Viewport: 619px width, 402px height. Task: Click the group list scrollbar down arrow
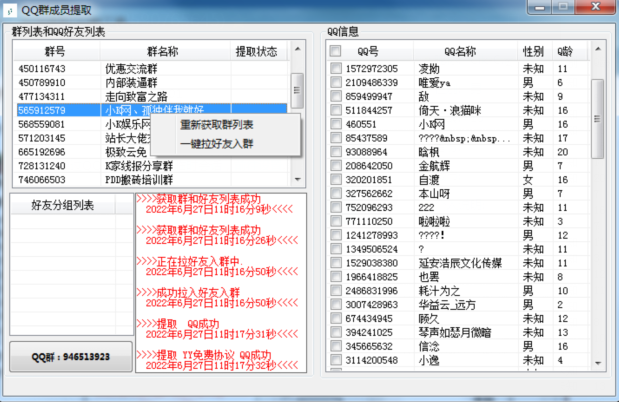point(297,179)
